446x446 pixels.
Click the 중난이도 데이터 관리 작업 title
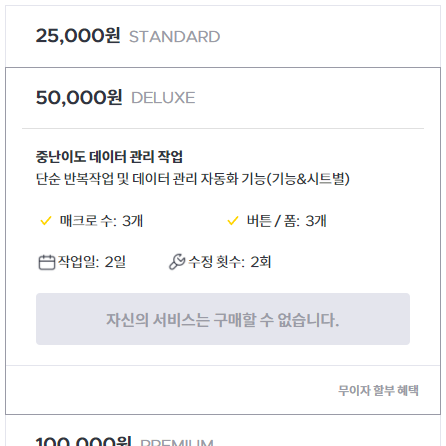[x=109, y=157]
